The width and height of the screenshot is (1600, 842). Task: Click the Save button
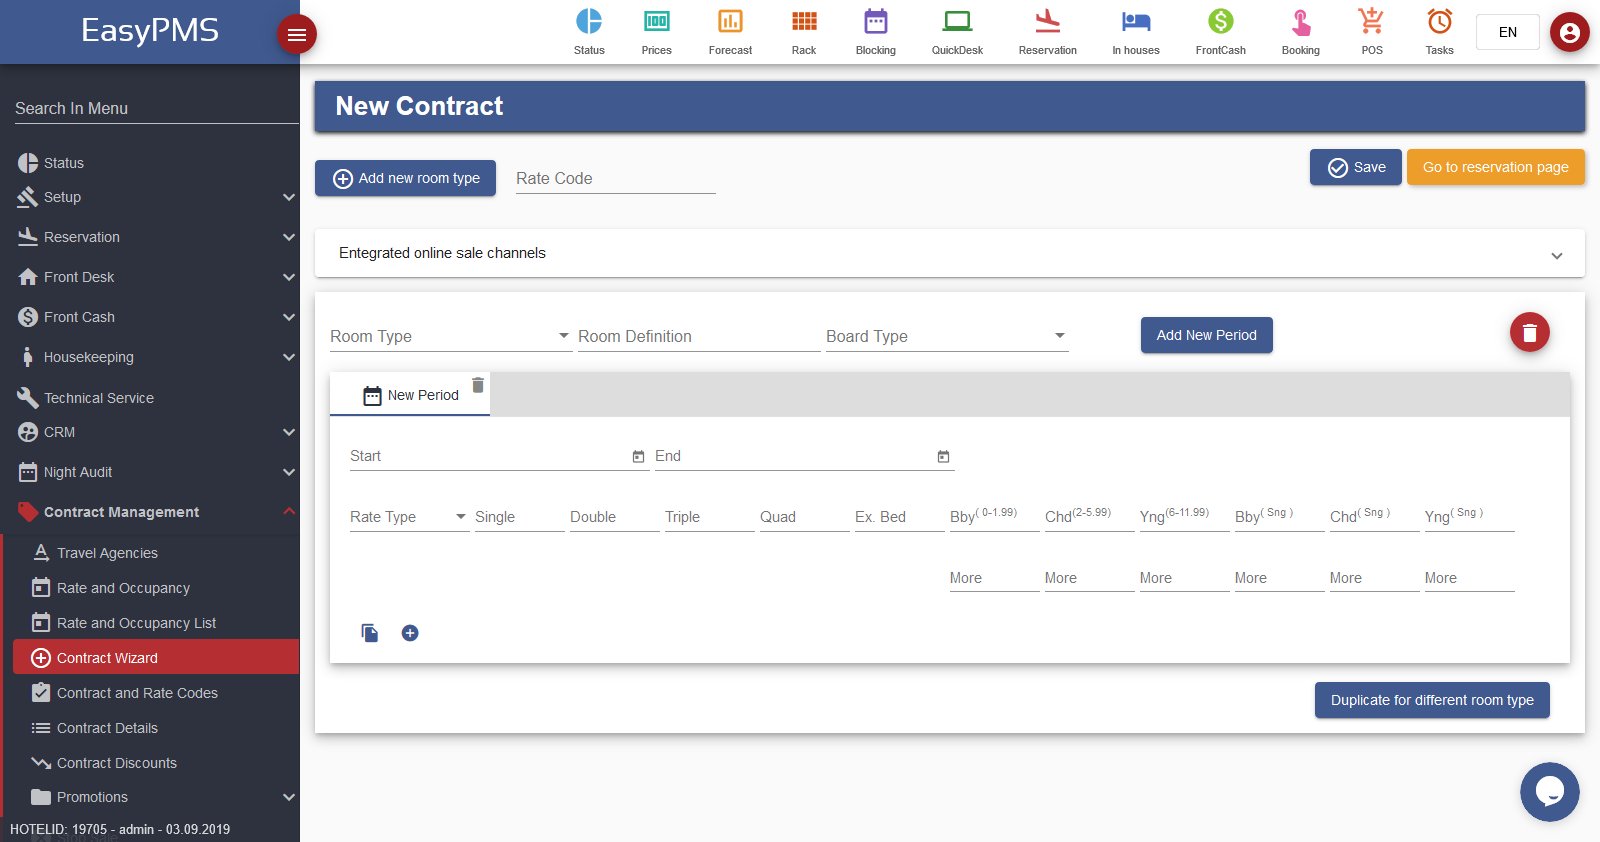click(1356, 167)
